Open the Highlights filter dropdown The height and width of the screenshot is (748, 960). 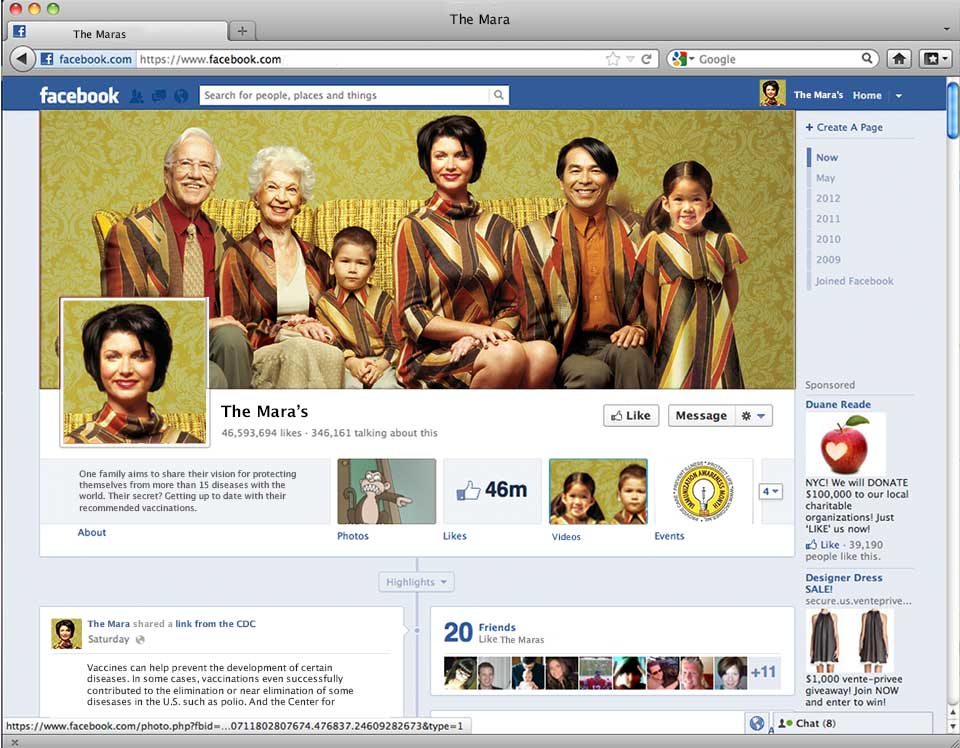click(x=416, y=582)
